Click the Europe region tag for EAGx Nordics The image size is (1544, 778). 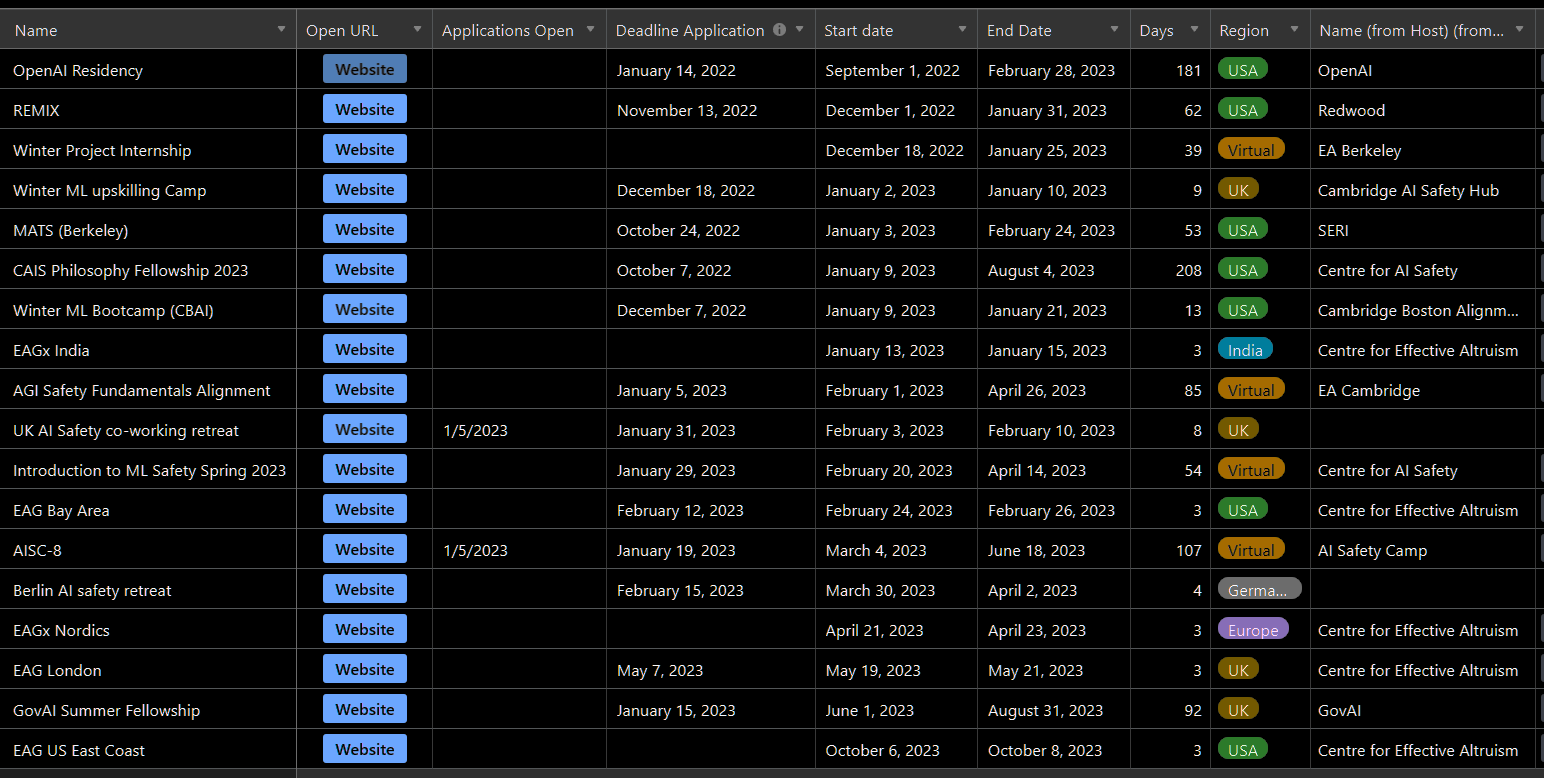point(1252,630)
